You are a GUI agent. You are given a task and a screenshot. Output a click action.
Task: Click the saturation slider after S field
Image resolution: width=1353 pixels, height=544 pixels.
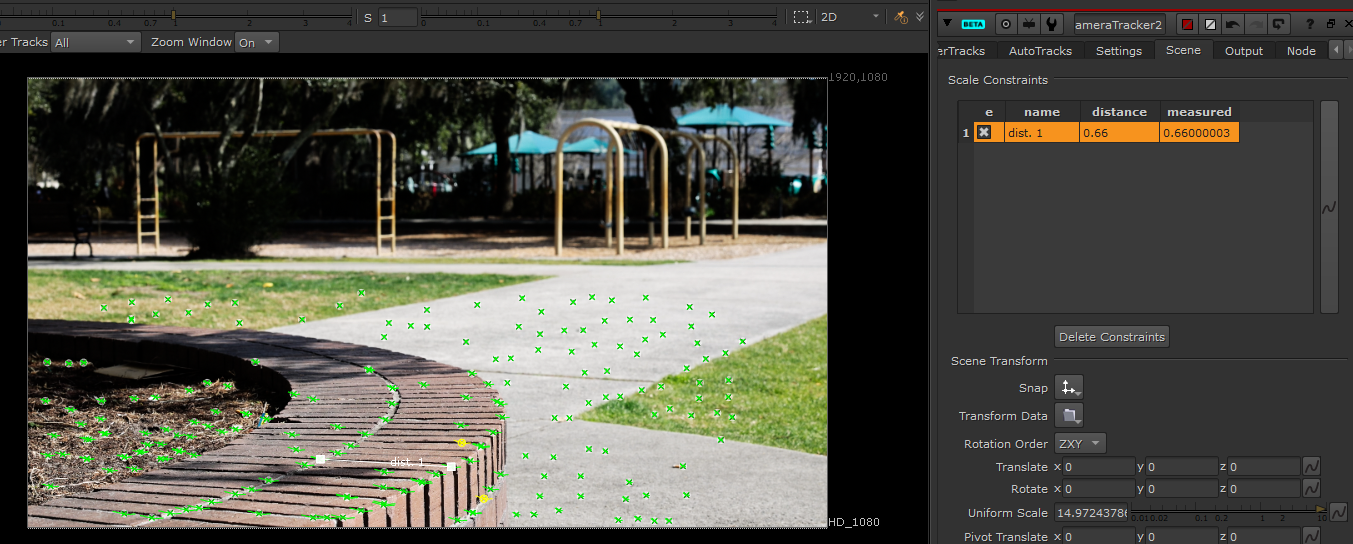(x=599, y=15)
